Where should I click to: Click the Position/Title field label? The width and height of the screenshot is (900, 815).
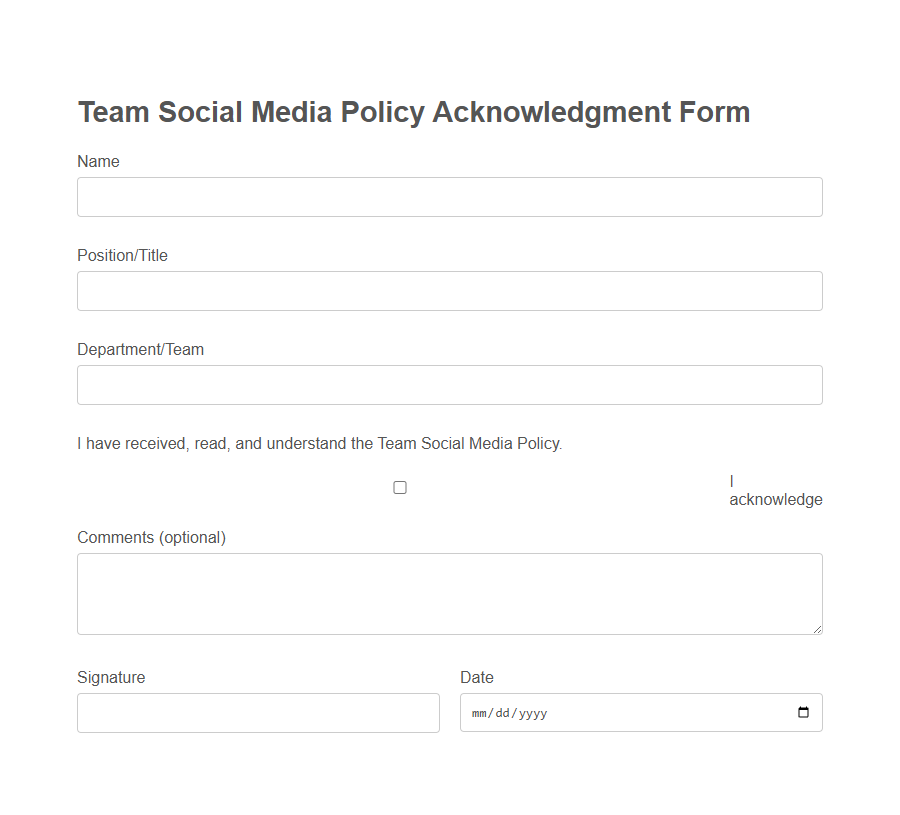click(122, 255)
